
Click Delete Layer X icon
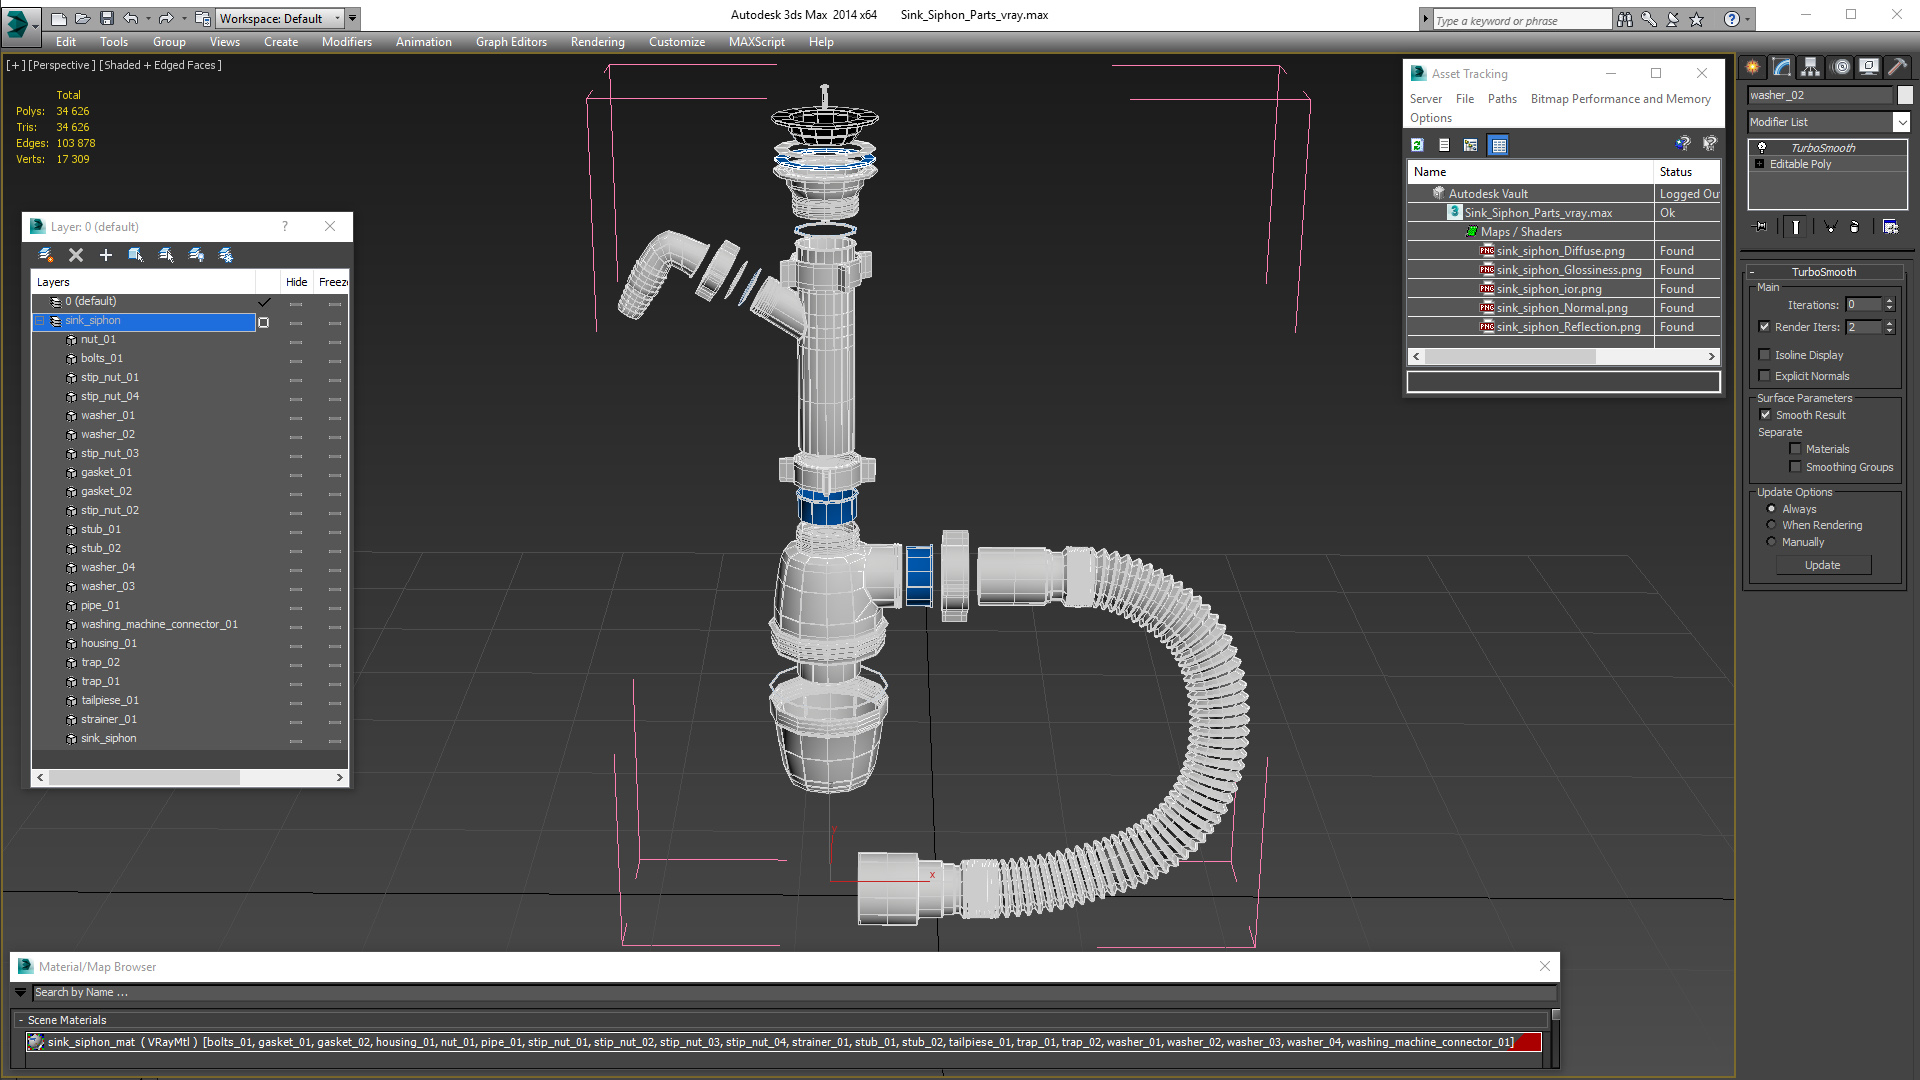76,255
